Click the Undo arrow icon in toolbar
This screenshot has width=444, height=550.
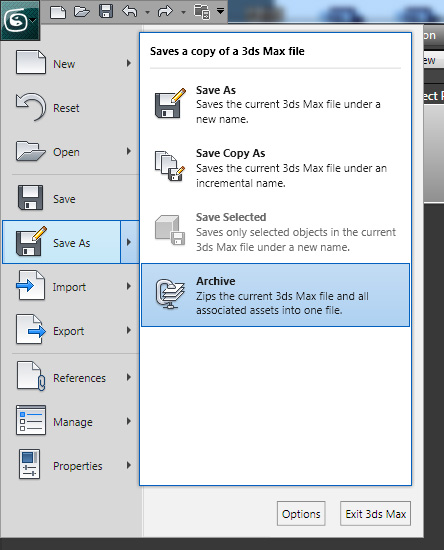(x=129, y=11)
